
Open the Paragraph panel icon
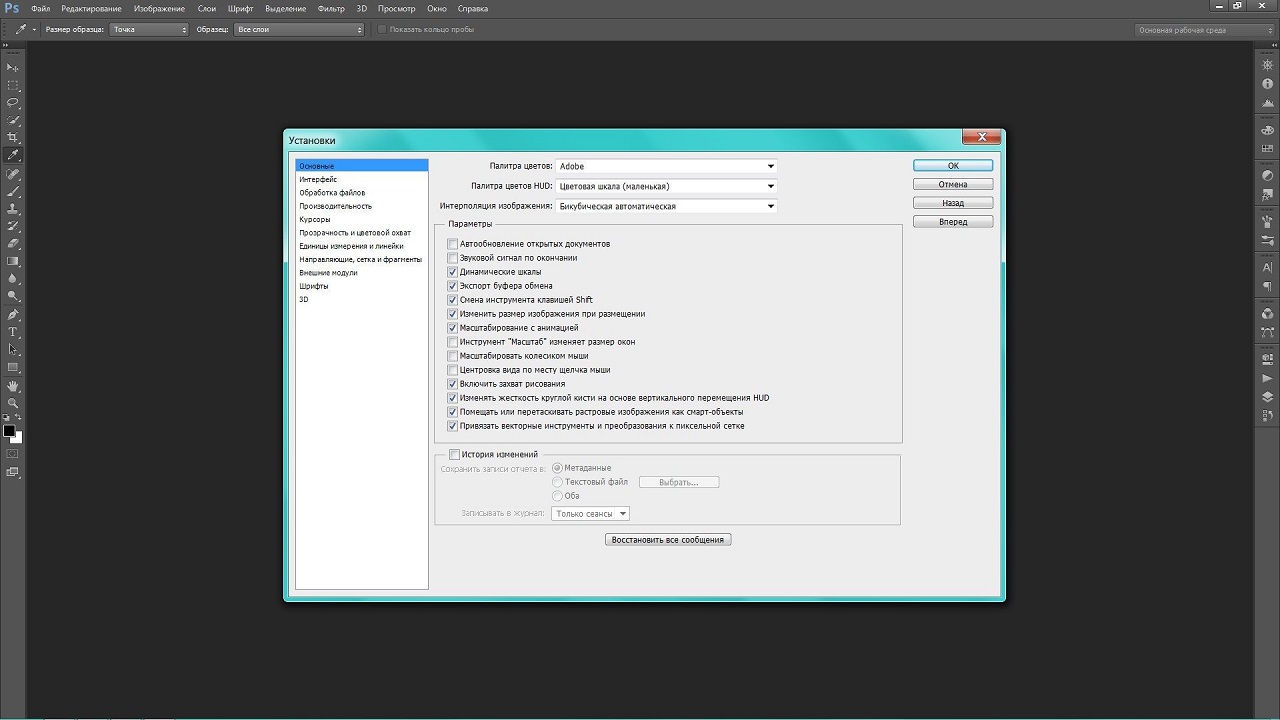1268,286
